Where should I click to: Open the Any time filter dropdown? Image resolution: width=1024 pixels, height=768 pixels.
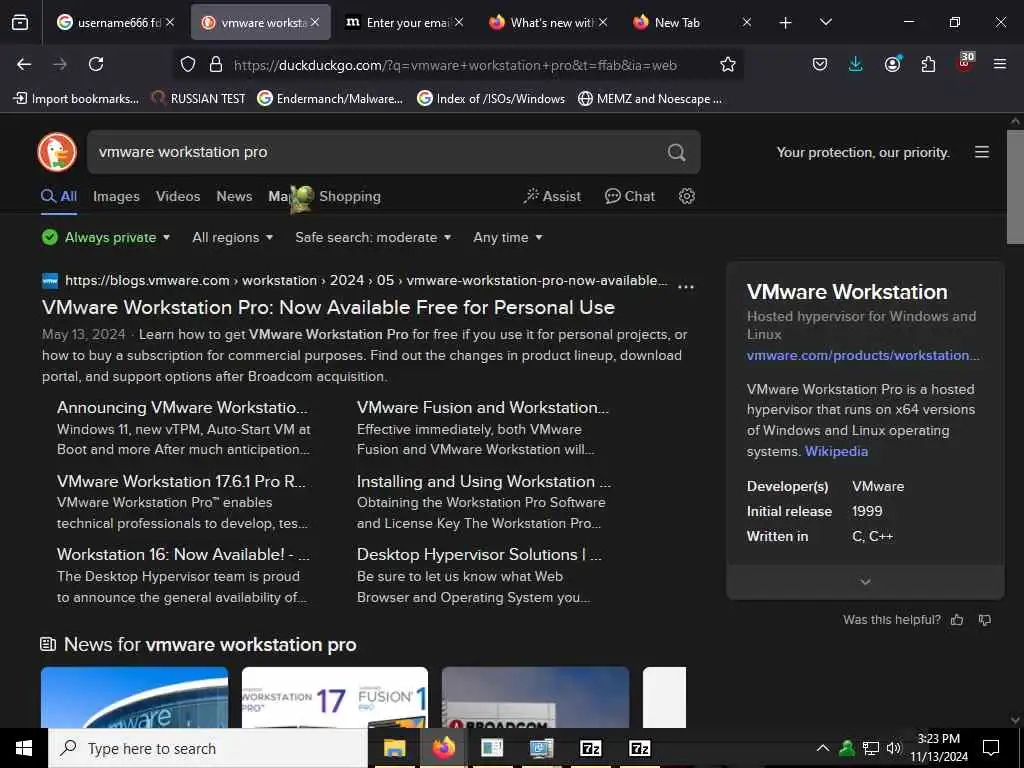coord(507,237)
